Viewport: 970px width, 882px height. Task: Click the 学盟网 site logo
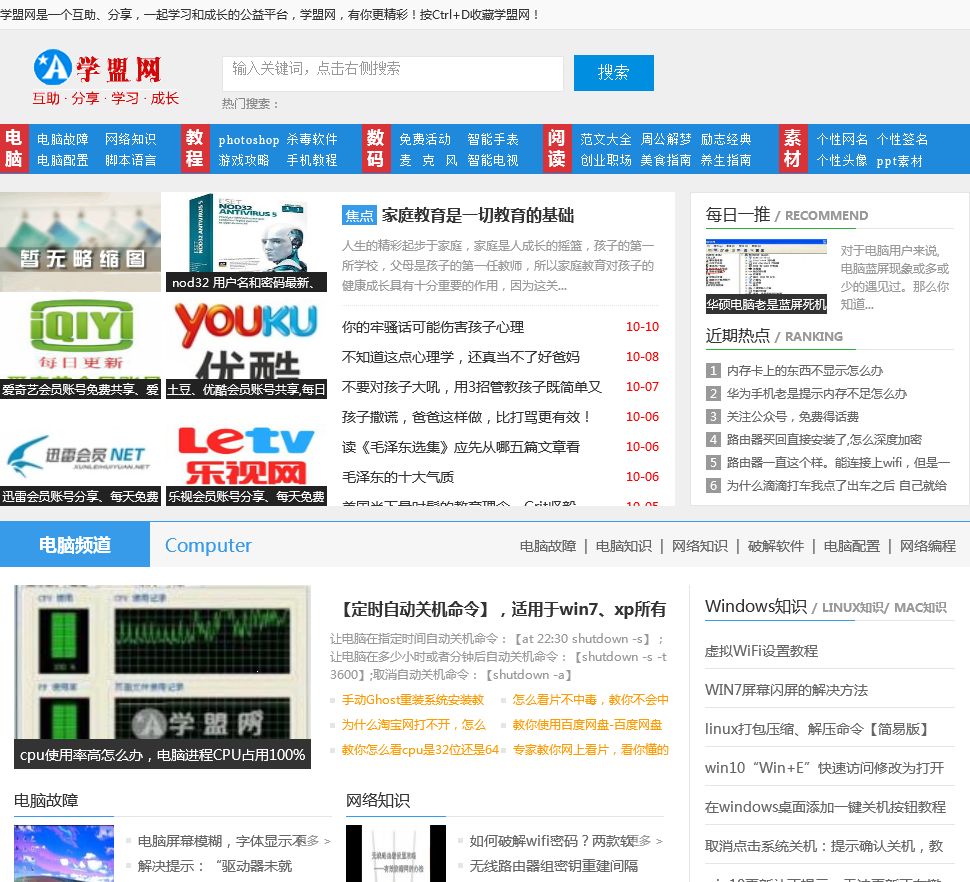coord(106,77)
